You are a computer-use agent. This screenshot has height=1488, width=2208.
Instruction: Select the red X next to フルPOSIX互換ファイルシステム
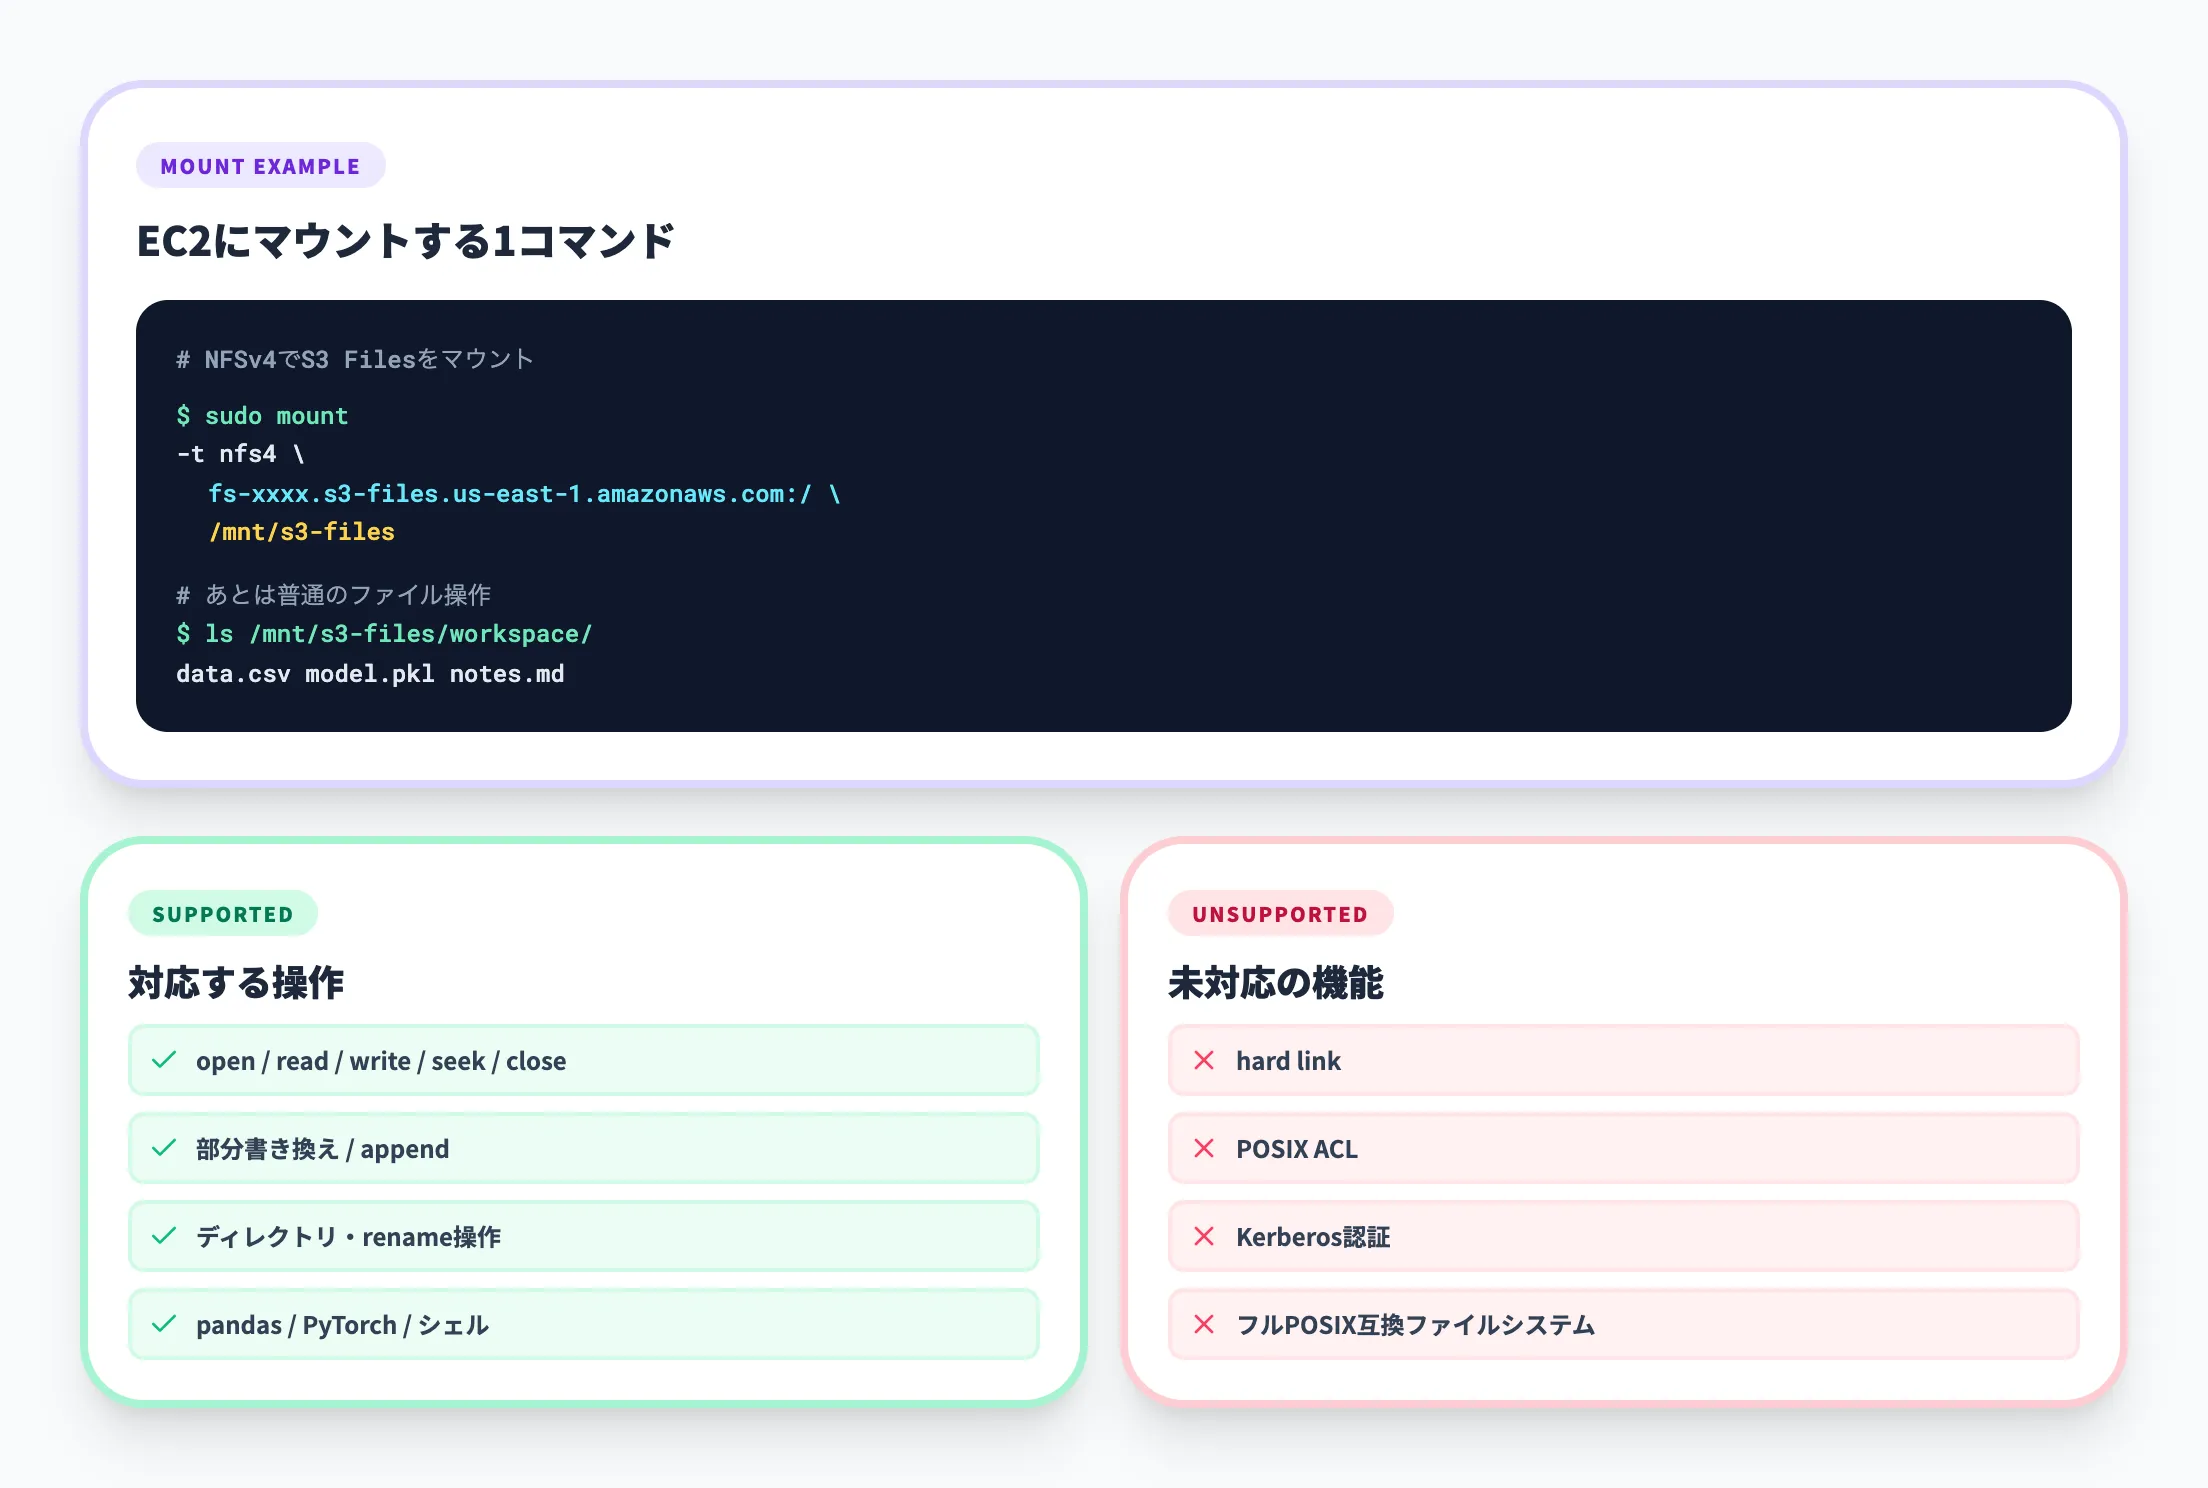(x=1203, y=1325)
